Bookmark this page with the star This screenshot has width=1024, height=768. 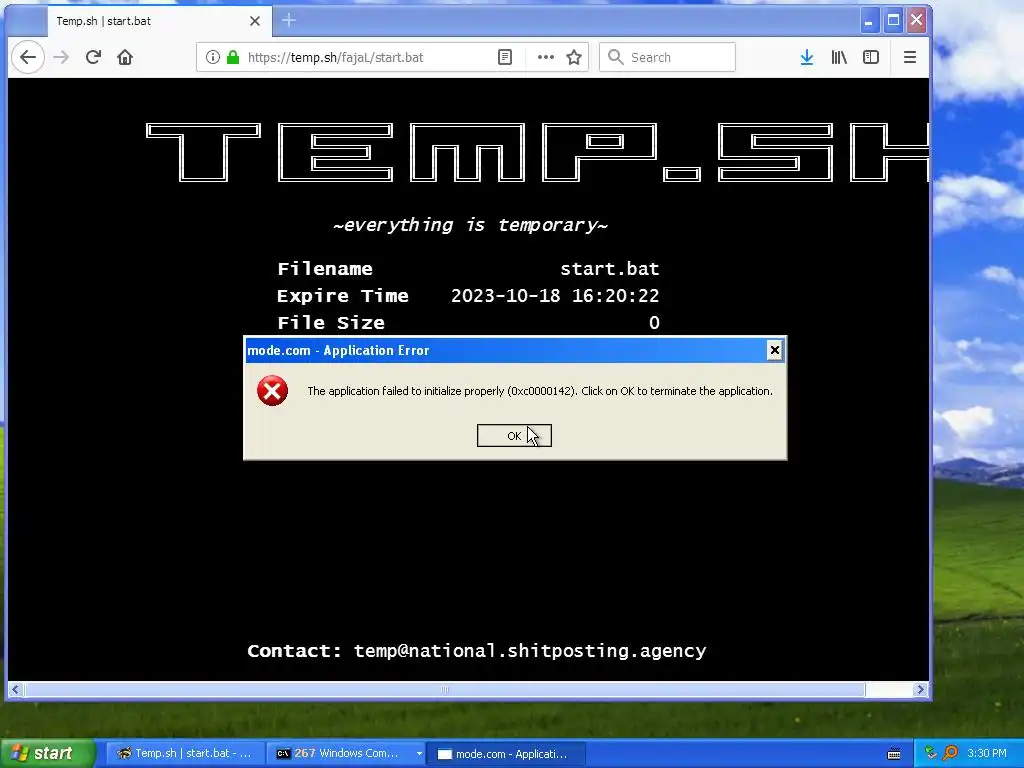pos(574,57)
